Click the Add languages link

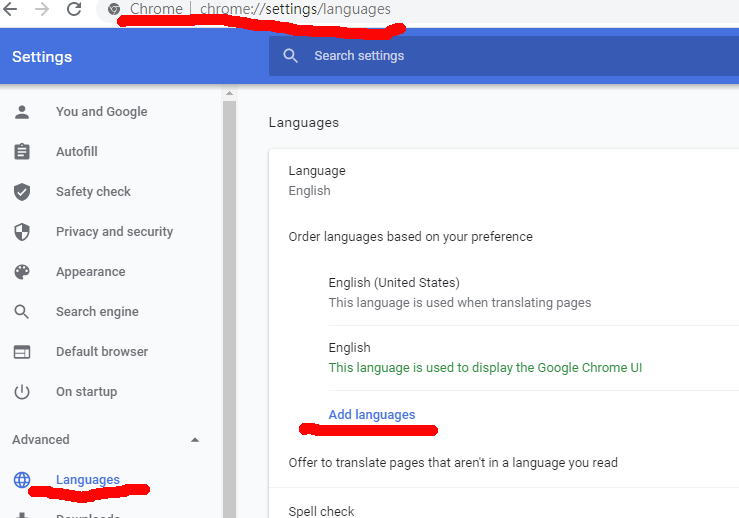[x=371, y=415]
